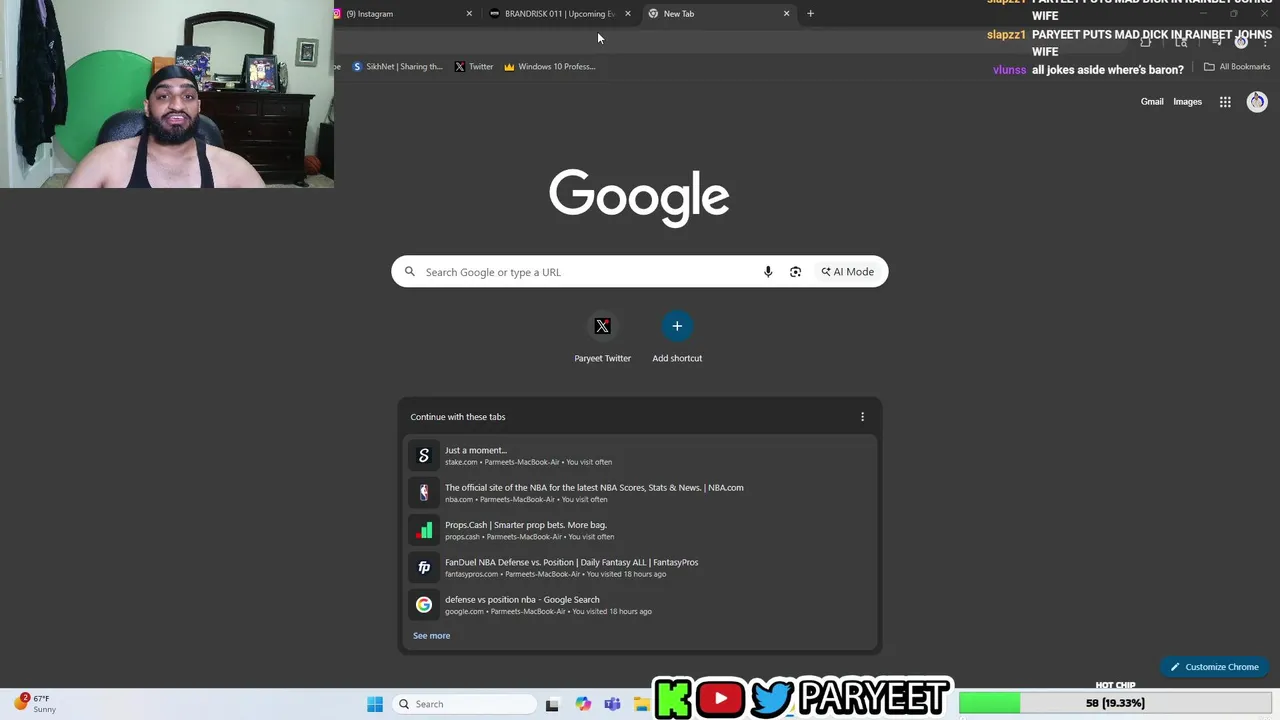Open the Windows 10 Profess... bookmark
Image resolution: width=1280 pixels, height=720 pixels.
(550, 67)
